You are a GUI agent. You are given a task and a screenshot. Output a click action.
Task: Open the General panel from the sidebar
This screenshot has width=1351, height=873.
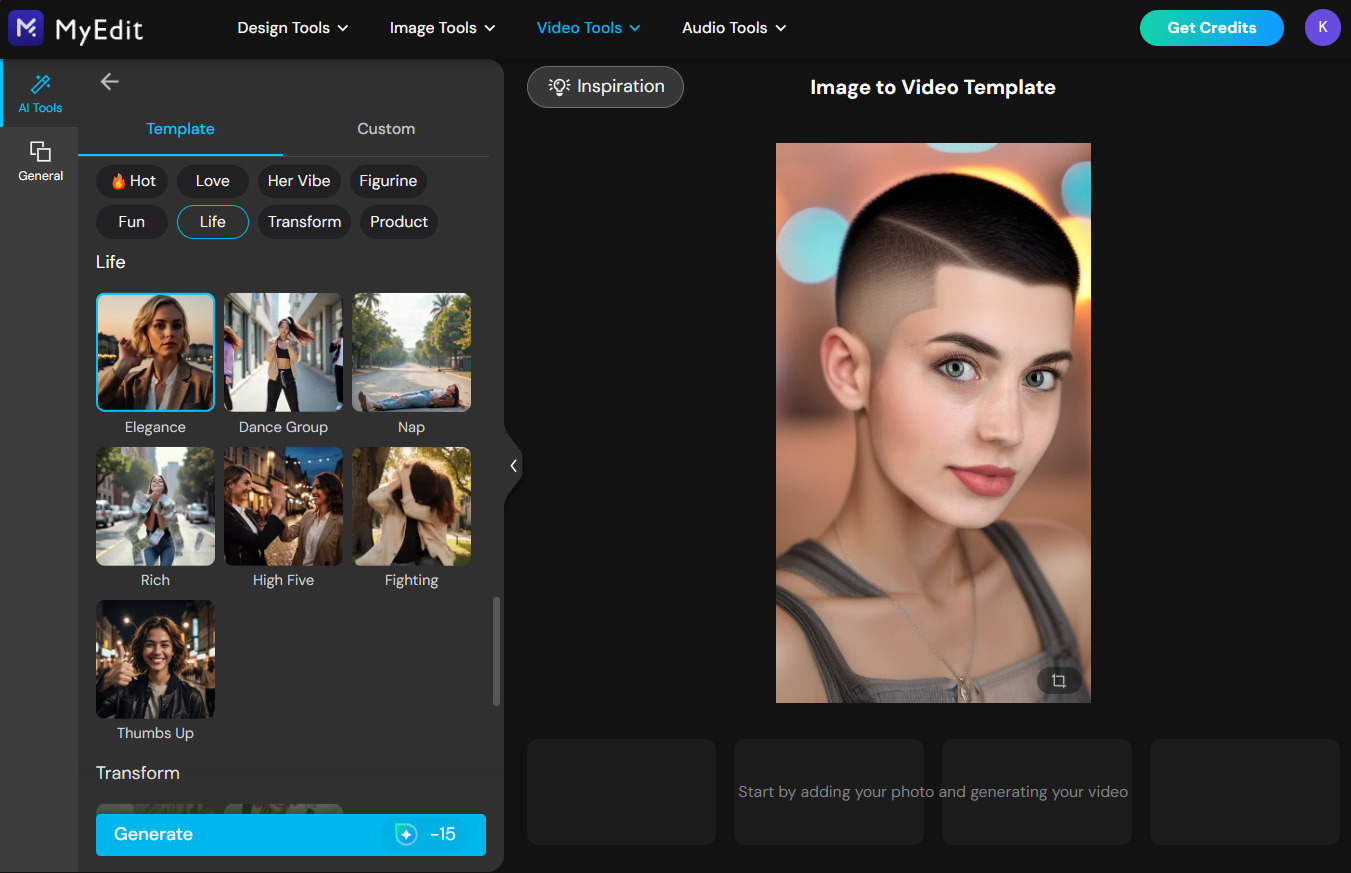40,160
